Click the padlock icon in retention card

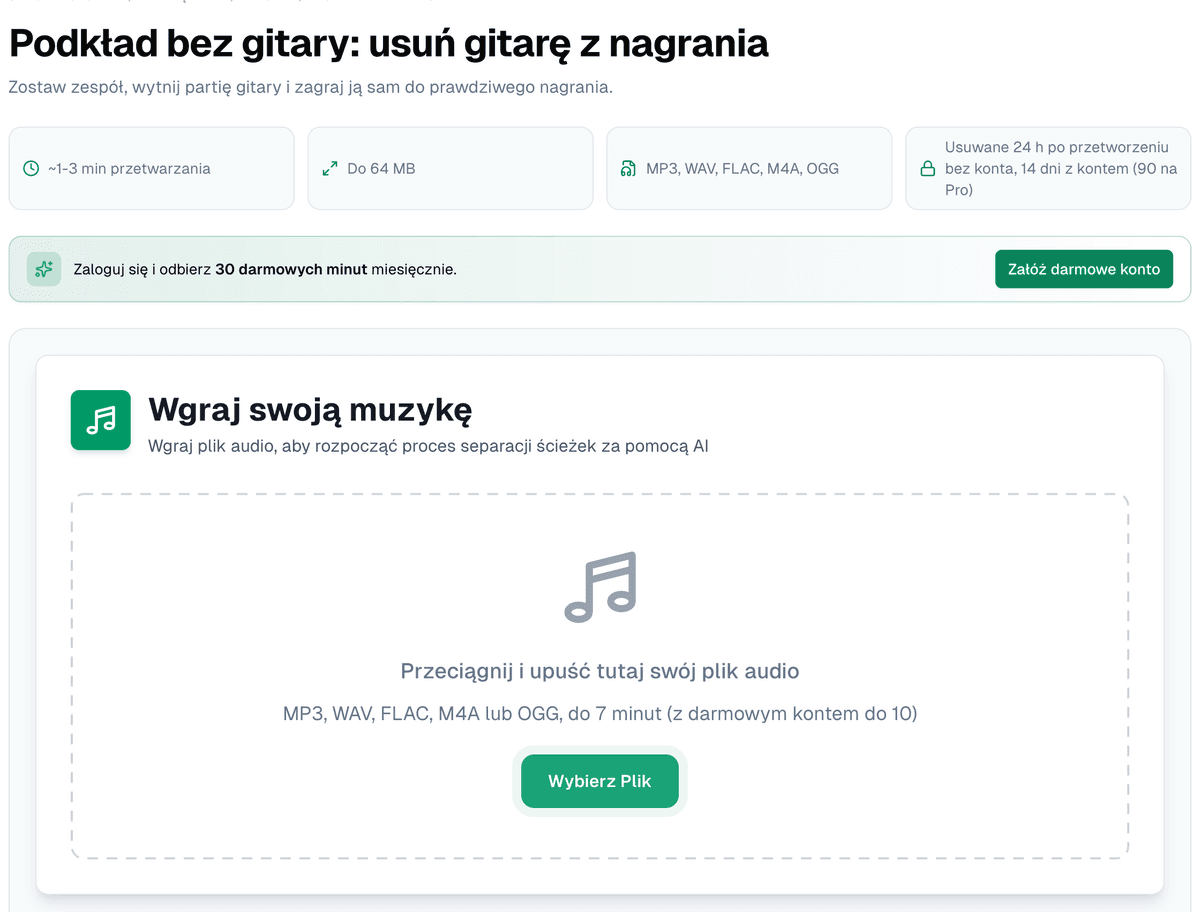pos(928,168)
